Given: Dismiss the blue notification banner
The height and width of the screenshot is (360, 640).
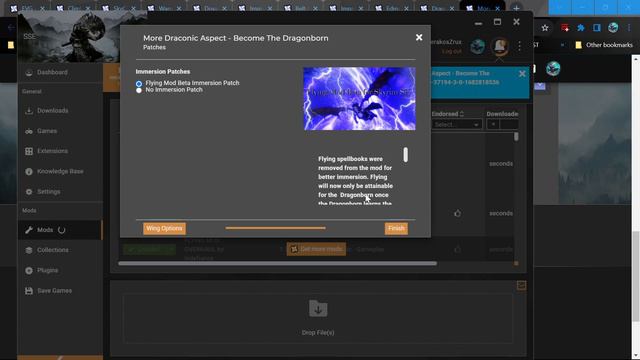Looking at the screenshot, I should click(x=522, y=74).
